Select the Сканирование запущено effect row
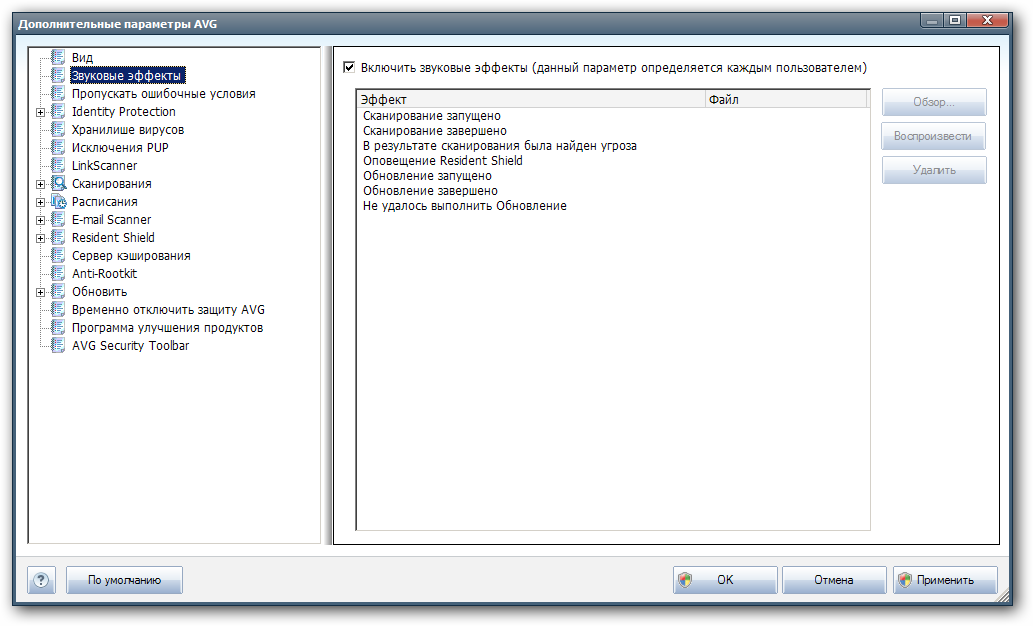 pyautogui.click(x=613, y=116)
